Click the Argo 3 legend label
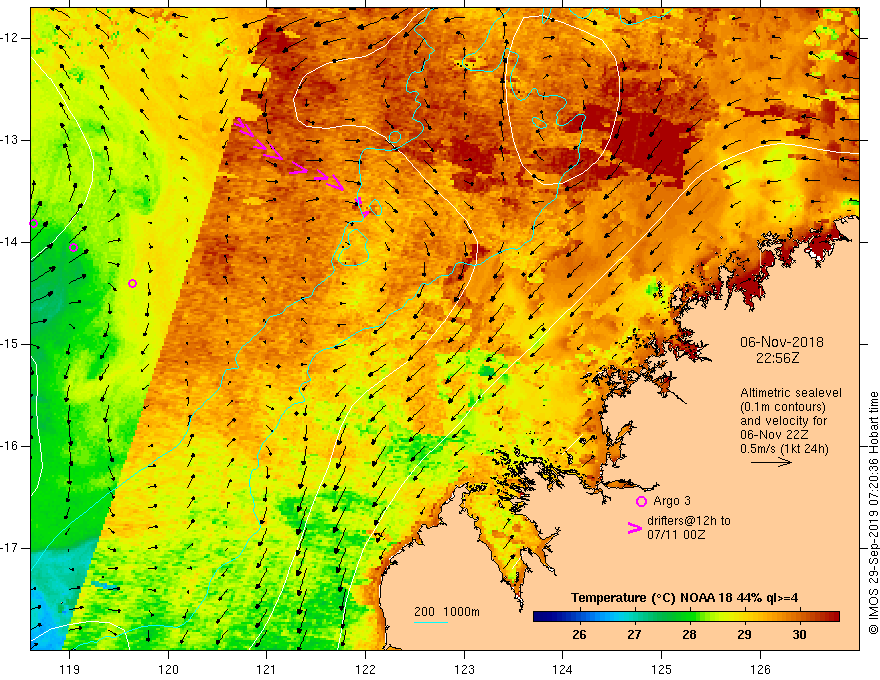This screenshot has width=880, height=680. [672, 501]
